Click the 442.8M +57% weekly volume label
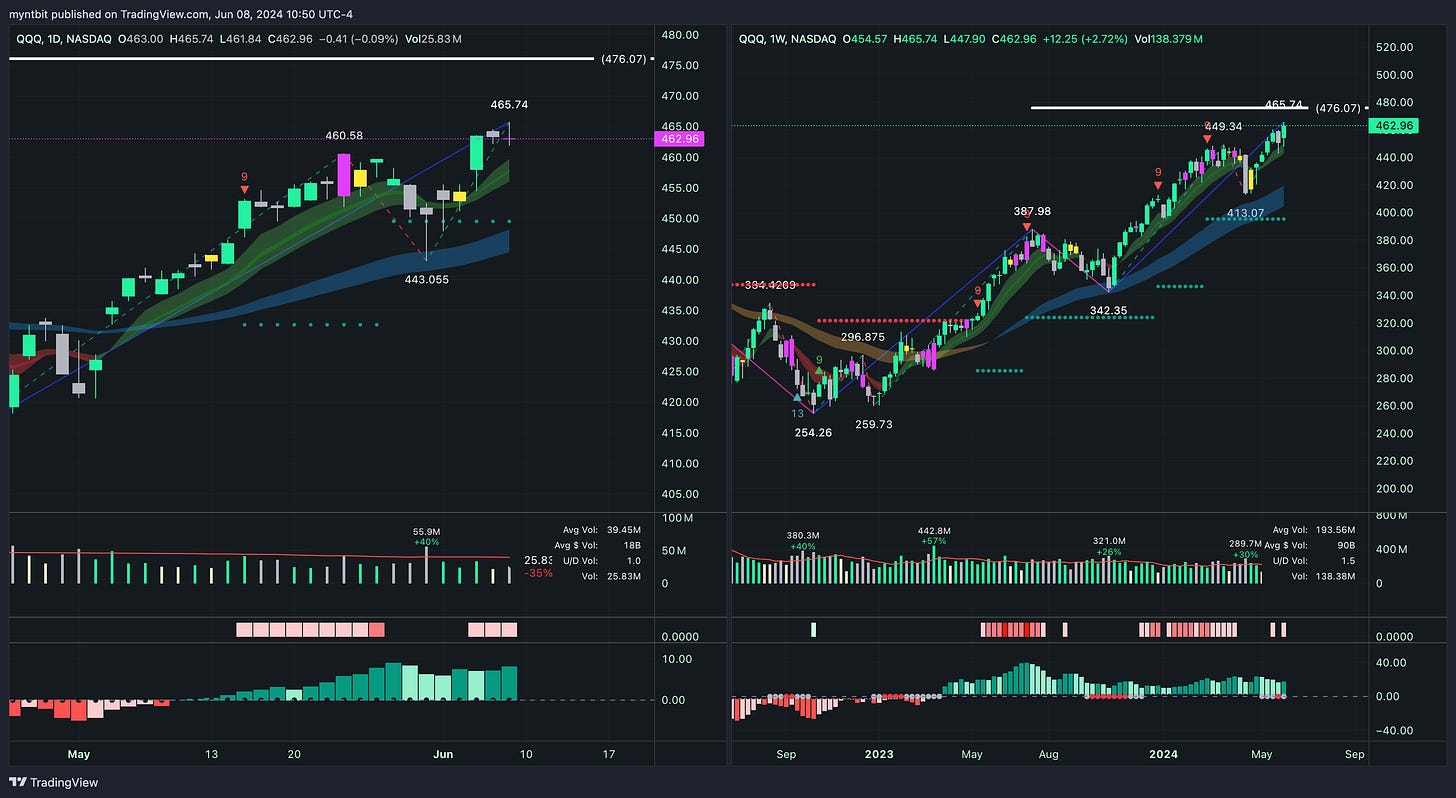The width and height of the screenshot is (1456, 798). coord(933,535)
